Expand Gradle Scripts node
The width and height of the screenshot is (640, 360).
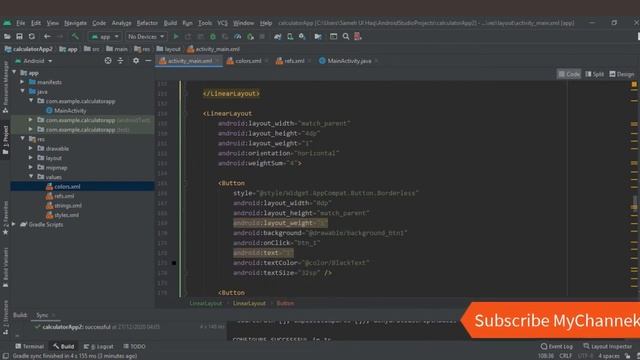click(x=14, y=224)
